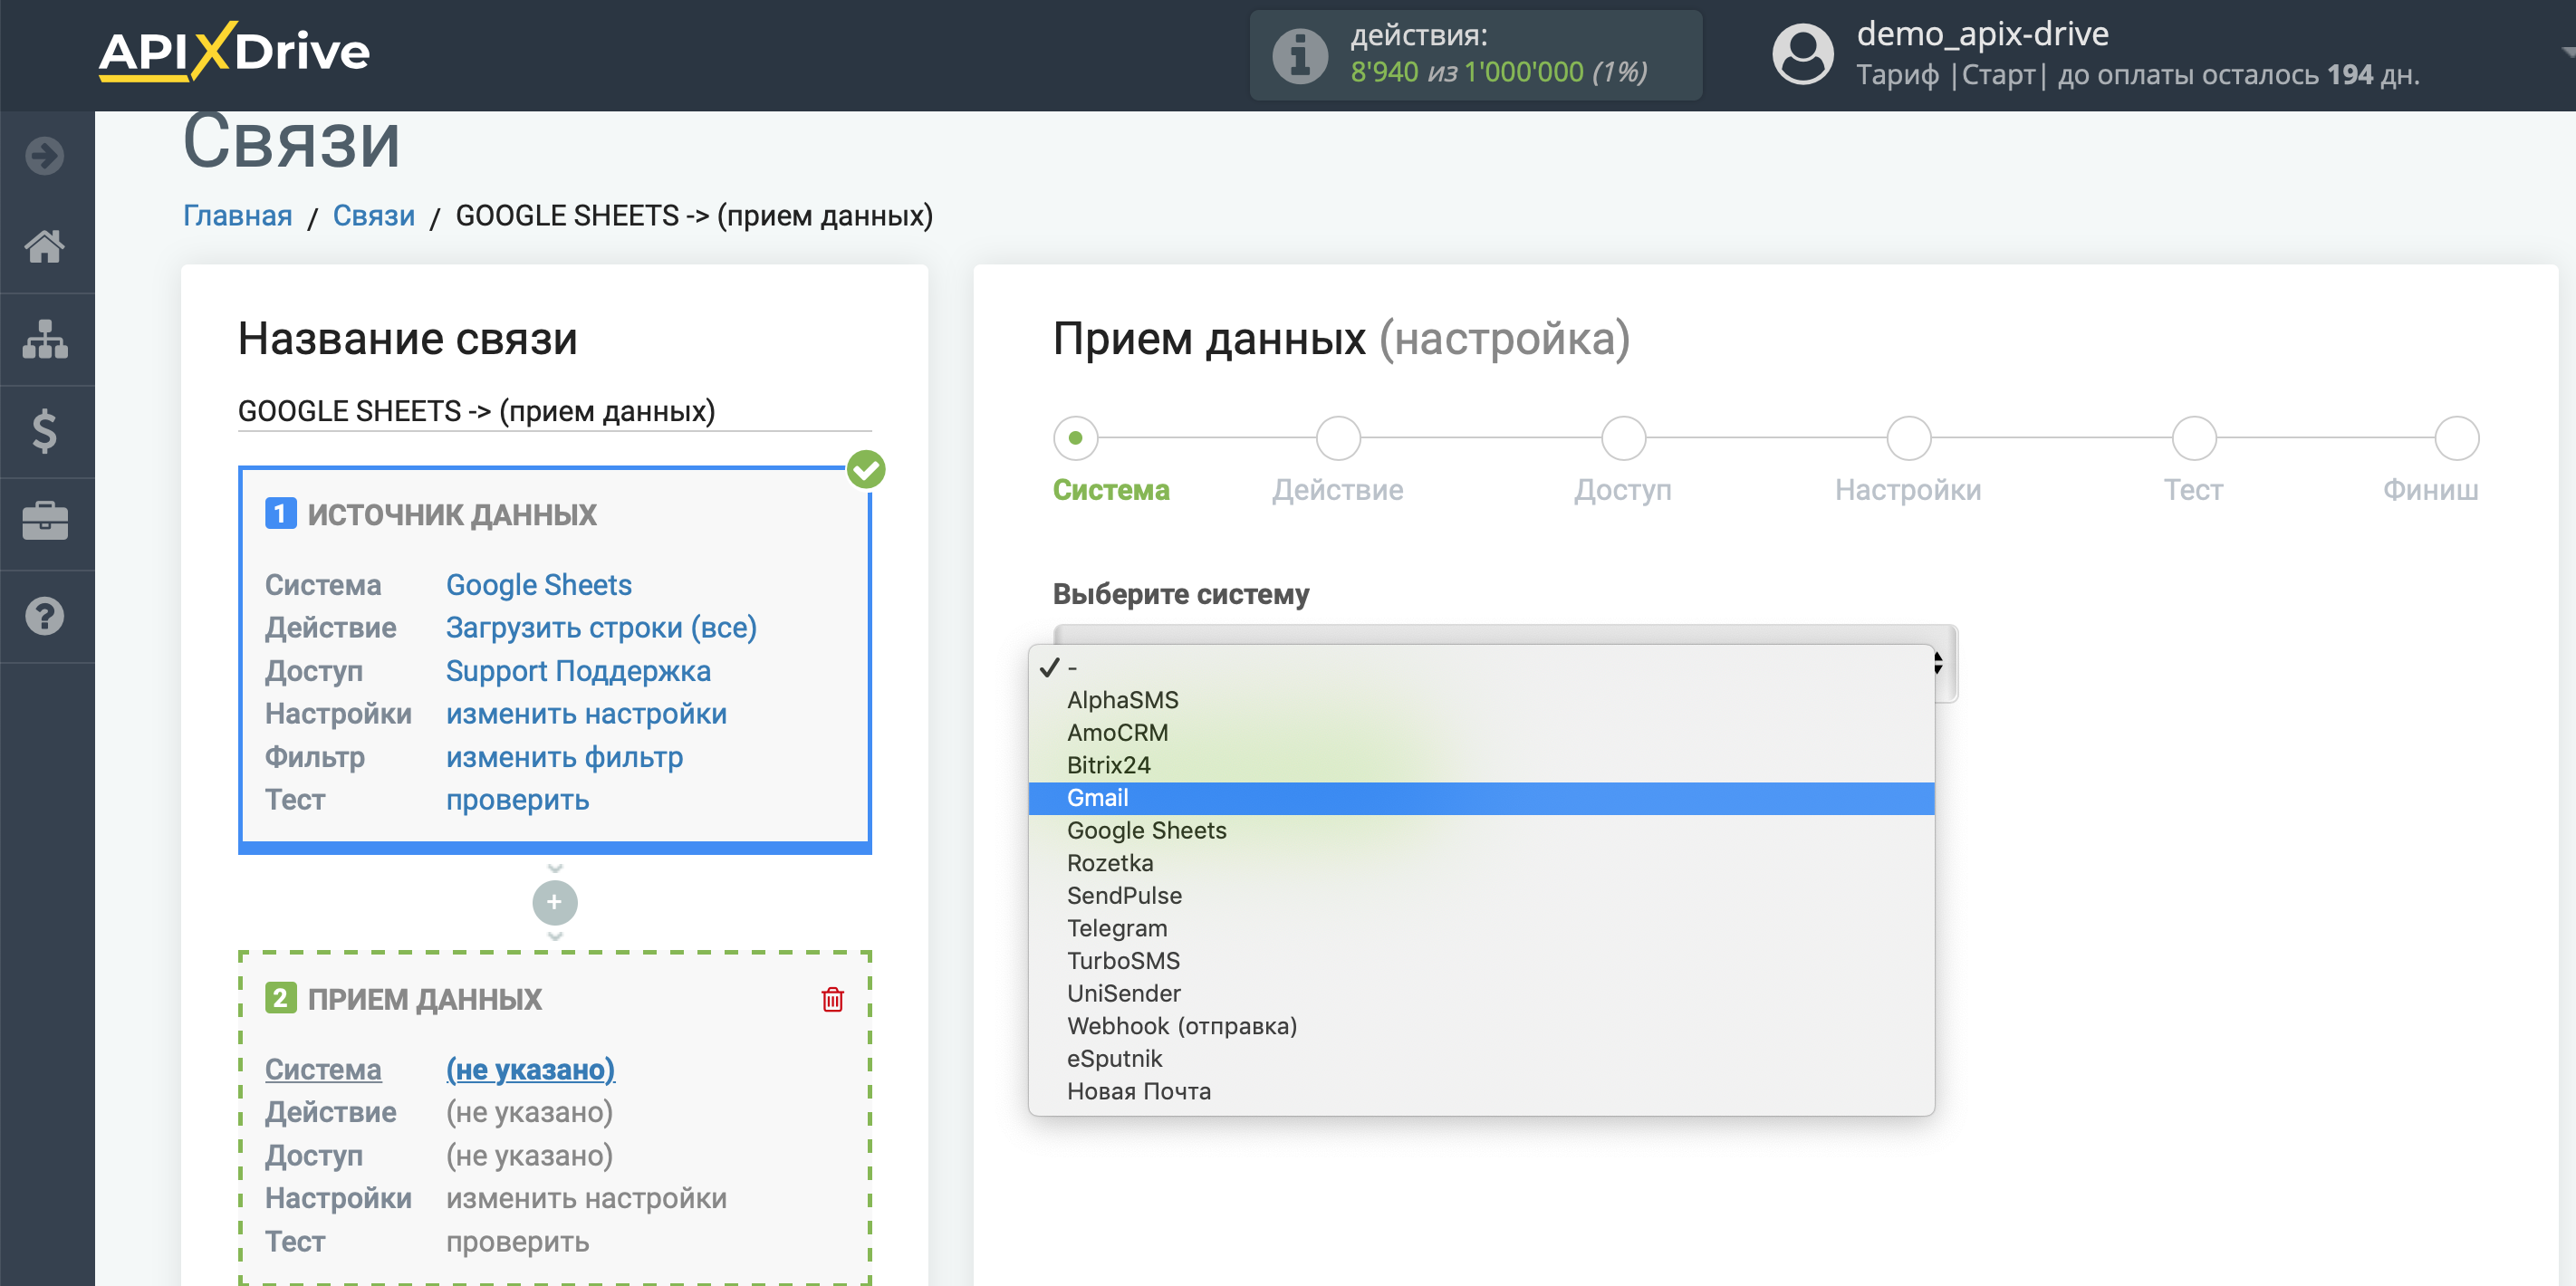This screenshot has width=2576, height=1286.
Task: Click the system select dropdown arrows
Action: coord(1938,663)
